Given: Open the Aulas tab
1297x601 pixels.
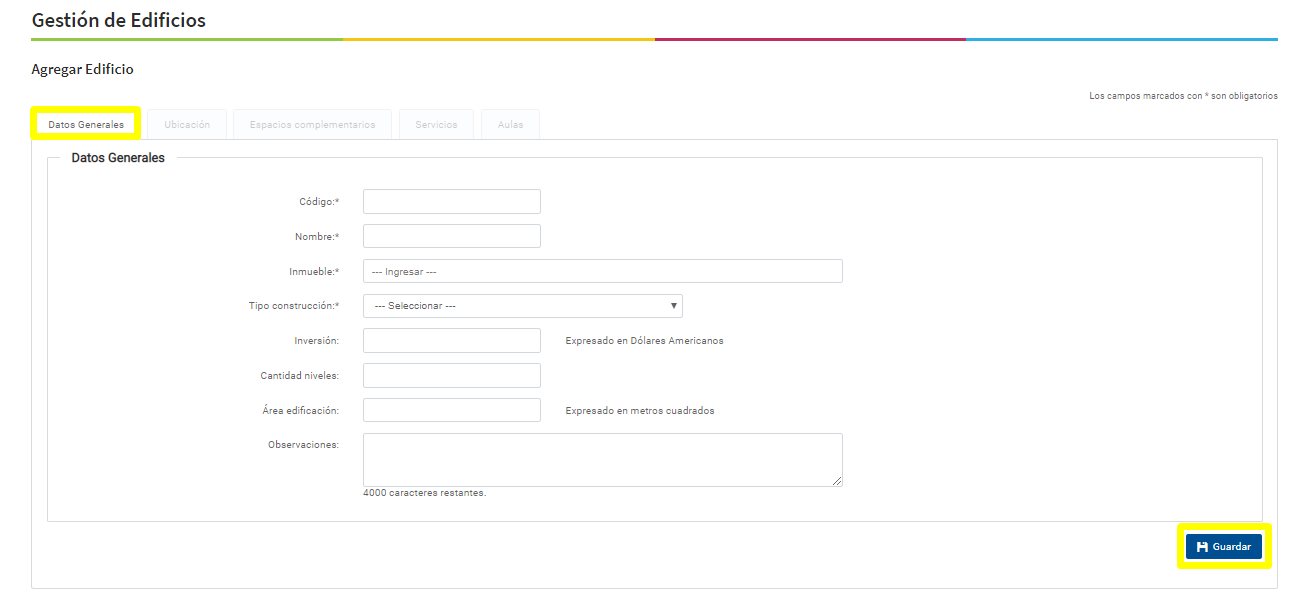Looking at the screenshot, I should (x=510, y=125).
